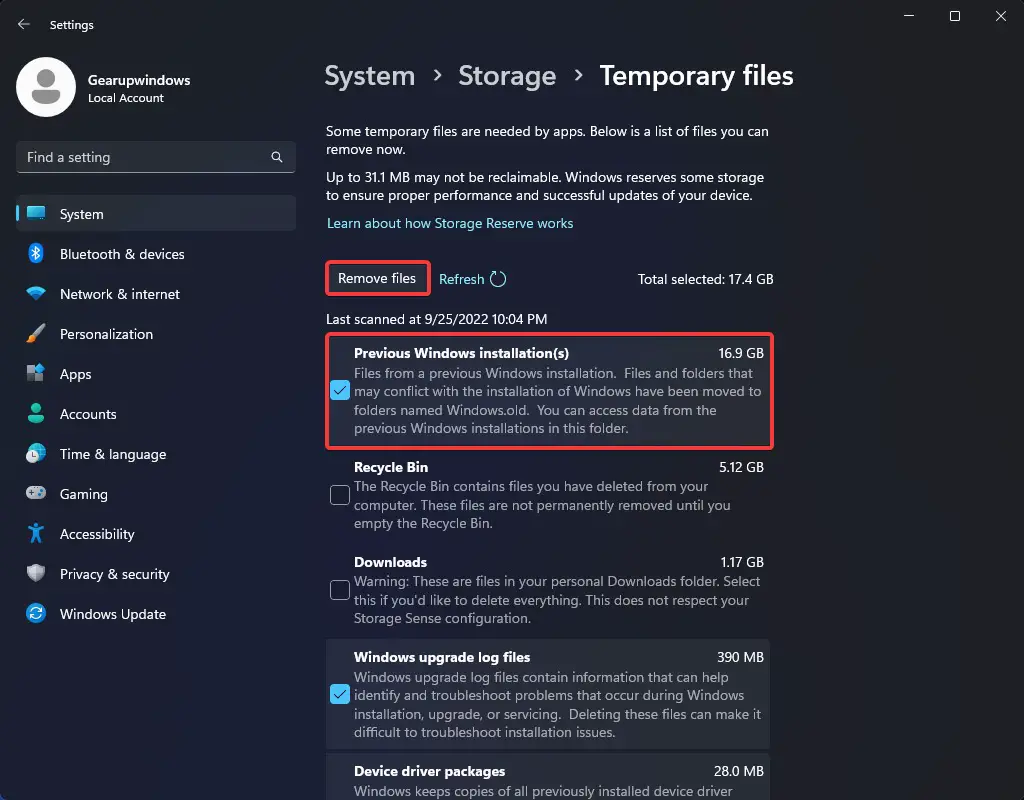Click the System monitor icon
The width and height of the screenshot is (1024, 800).
36,214
